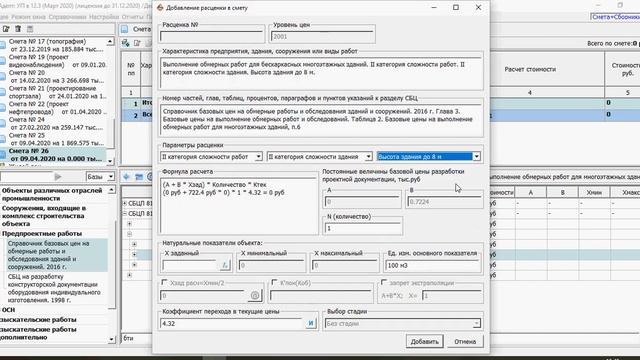The height and width of the screenshot is (360, 640).
Task: Click up arrow of reference list scrollbar
Action: coord(112,191)
